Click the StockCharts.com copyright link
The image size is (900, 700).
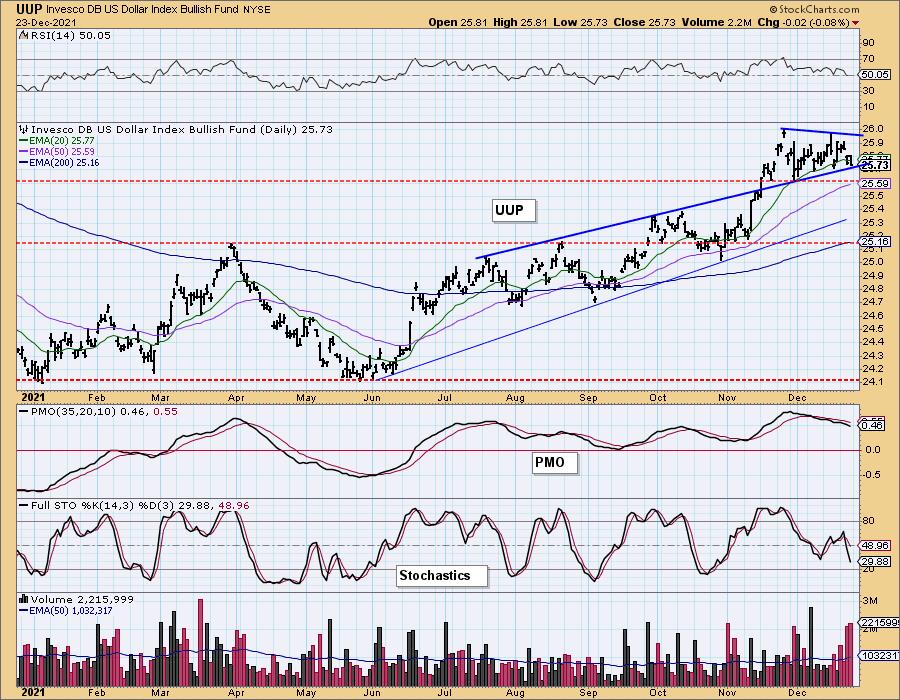pos(814,9)
